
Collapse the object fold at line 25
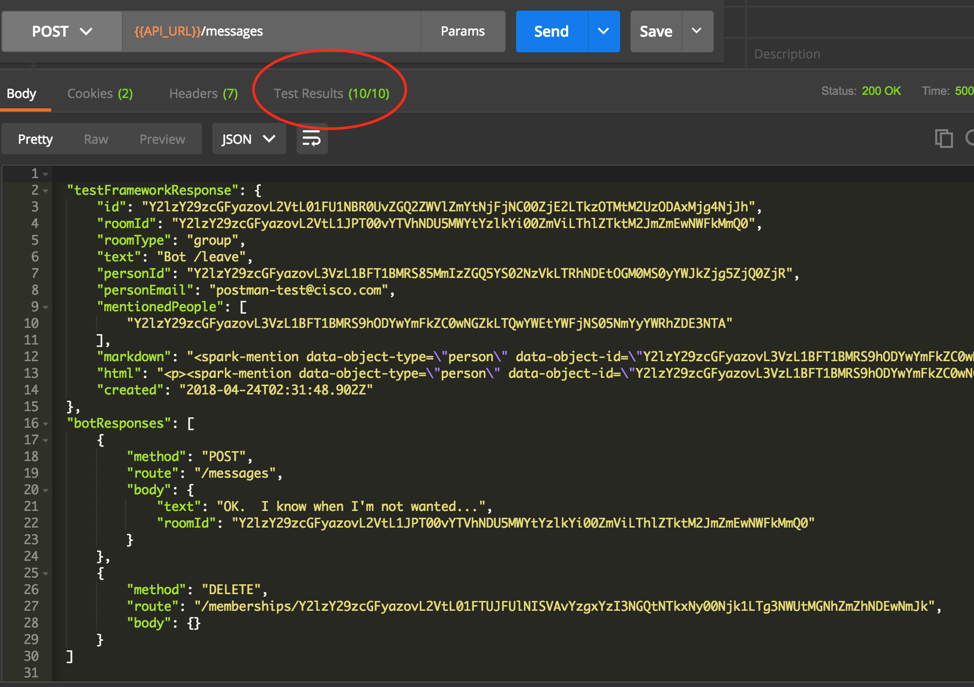coord(45,573)
